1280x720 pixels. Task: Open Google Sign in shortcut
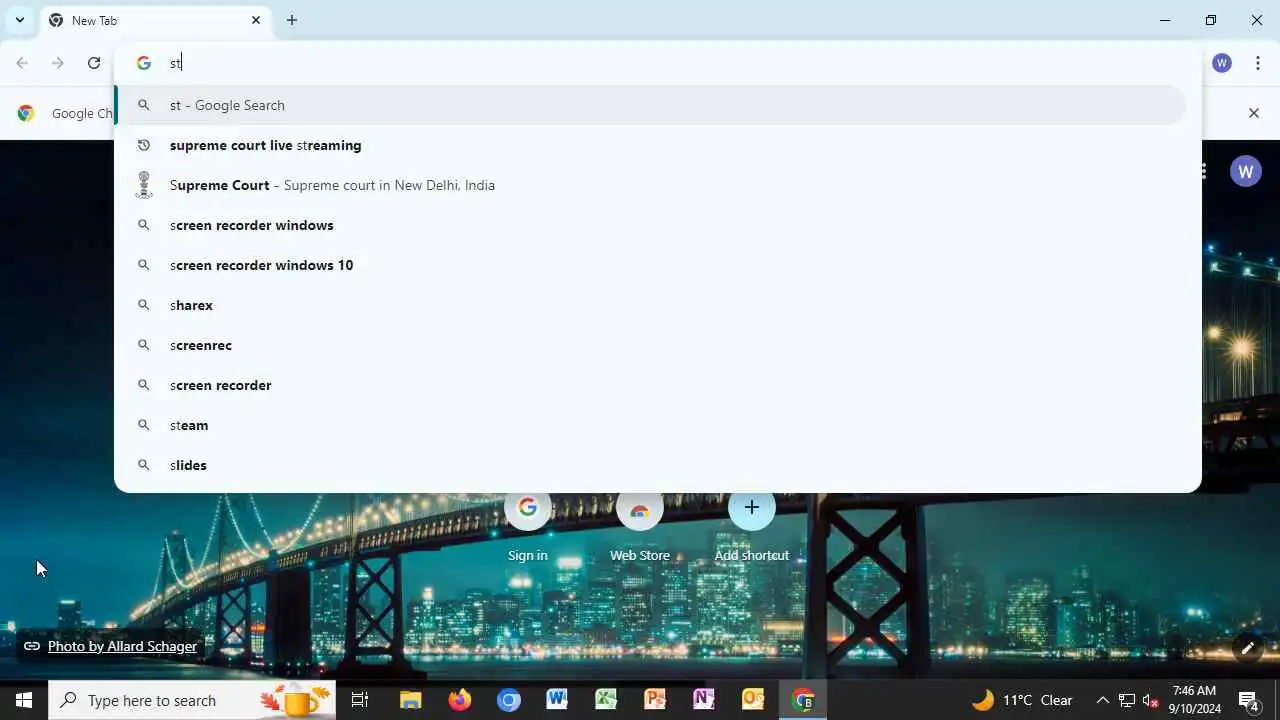tap(528, 525)
